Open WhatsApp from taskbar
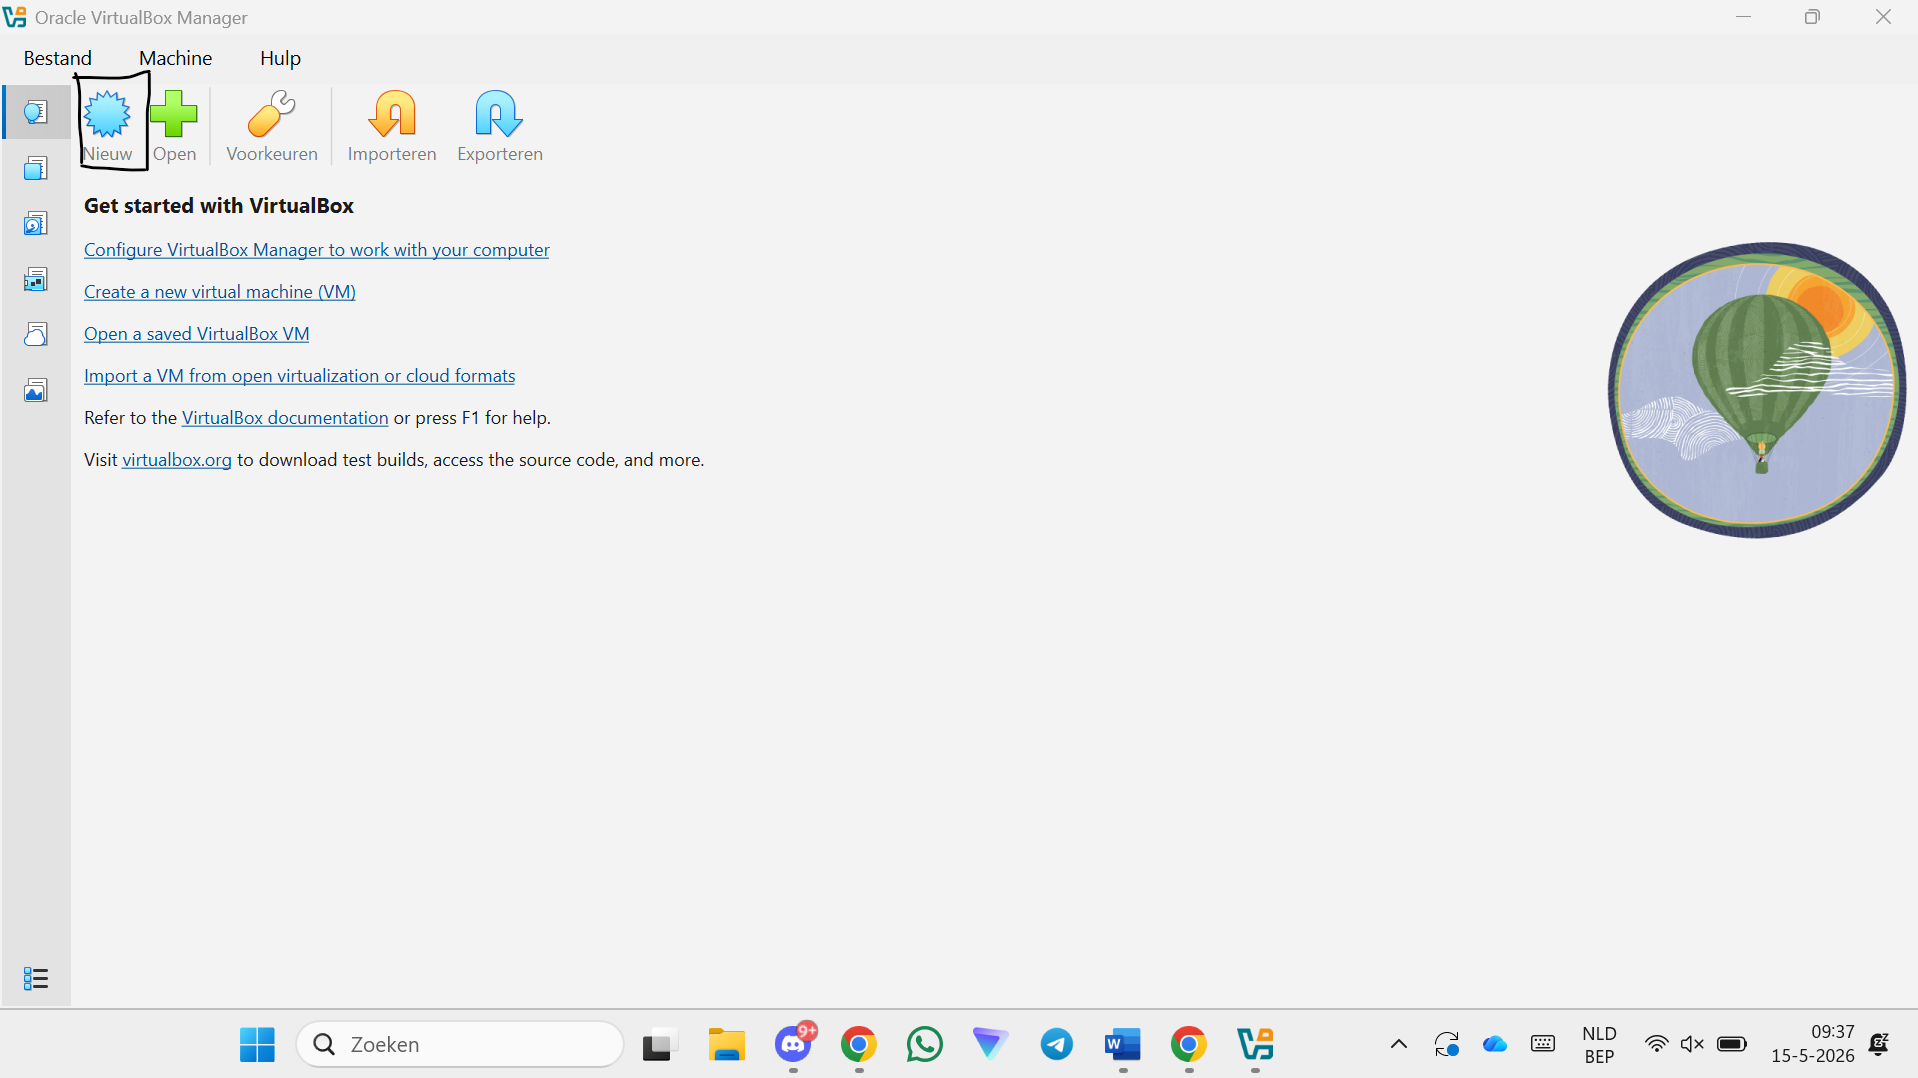This screenshot has width=1918, height=1078. tap(925, 1044)
